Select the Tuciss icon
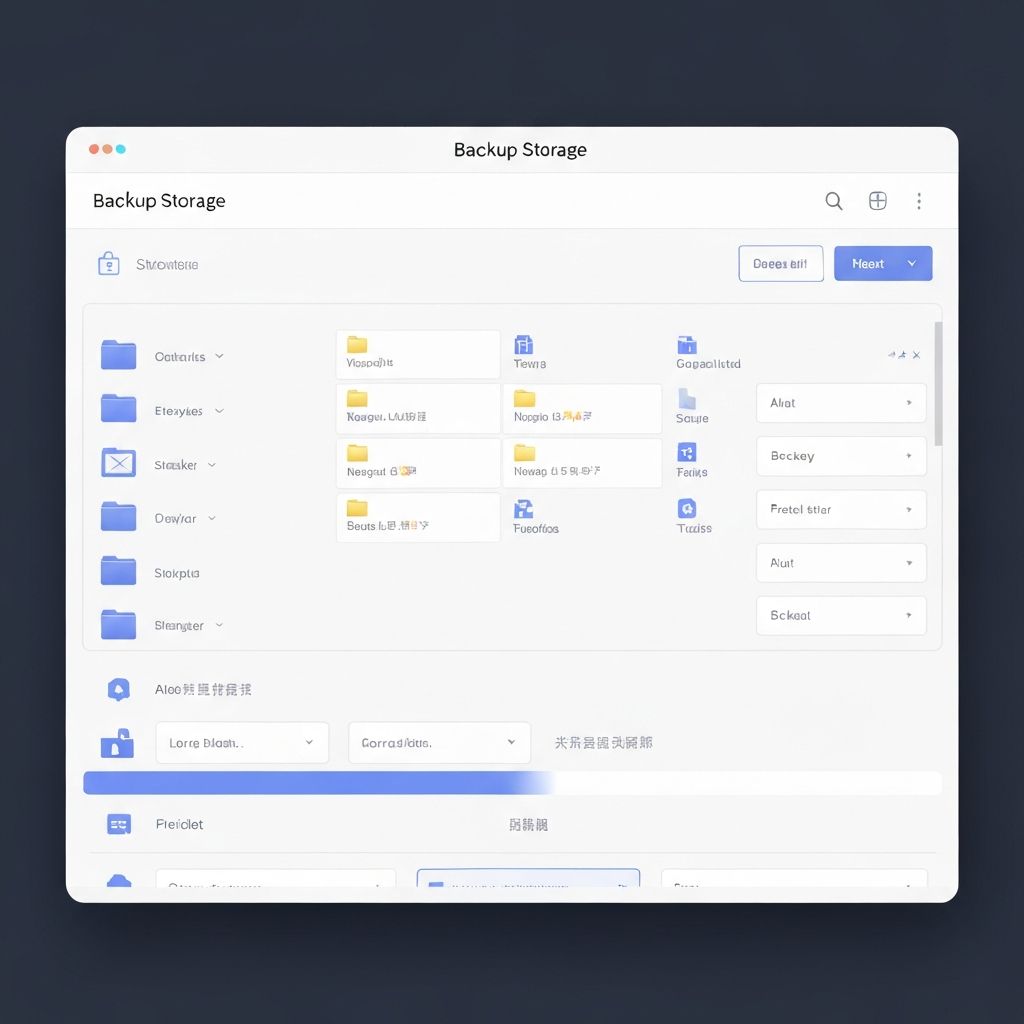The image size is (1024, 1024). (x=687, y=507)
